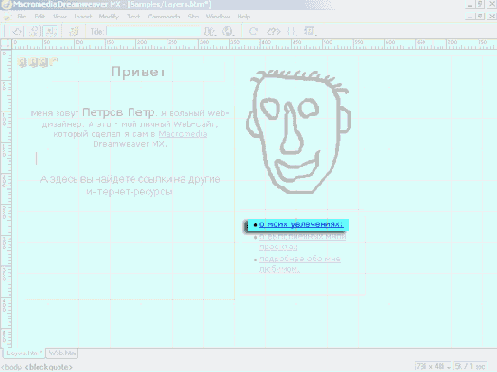Open Preview/Debug in Browser globe menu
This screenshot has height=372, width=497.
coord(228,31)
